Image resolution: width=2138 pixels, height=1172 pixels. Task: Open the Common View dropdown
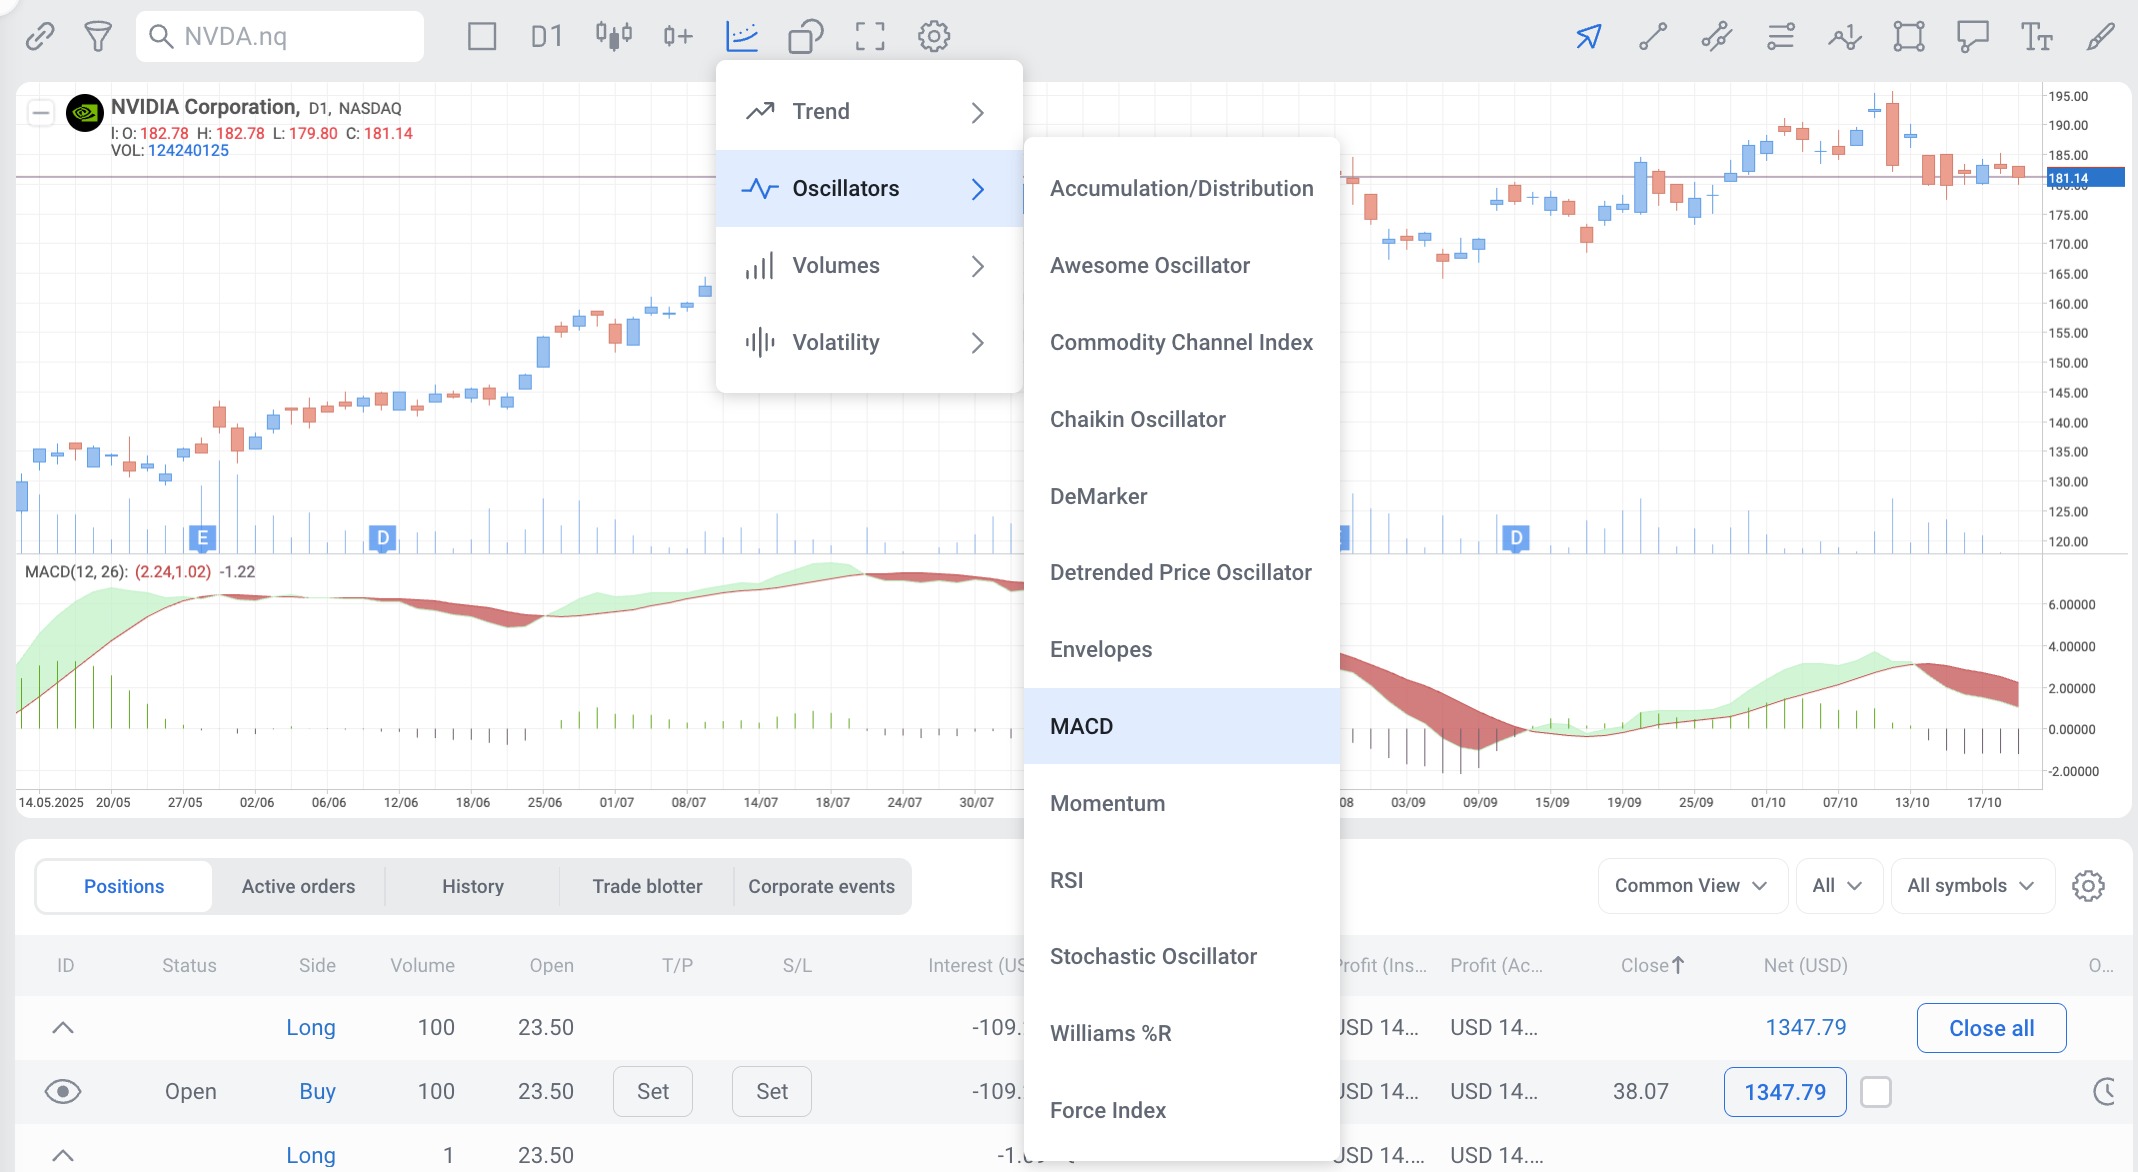[x=1691, y=886]
